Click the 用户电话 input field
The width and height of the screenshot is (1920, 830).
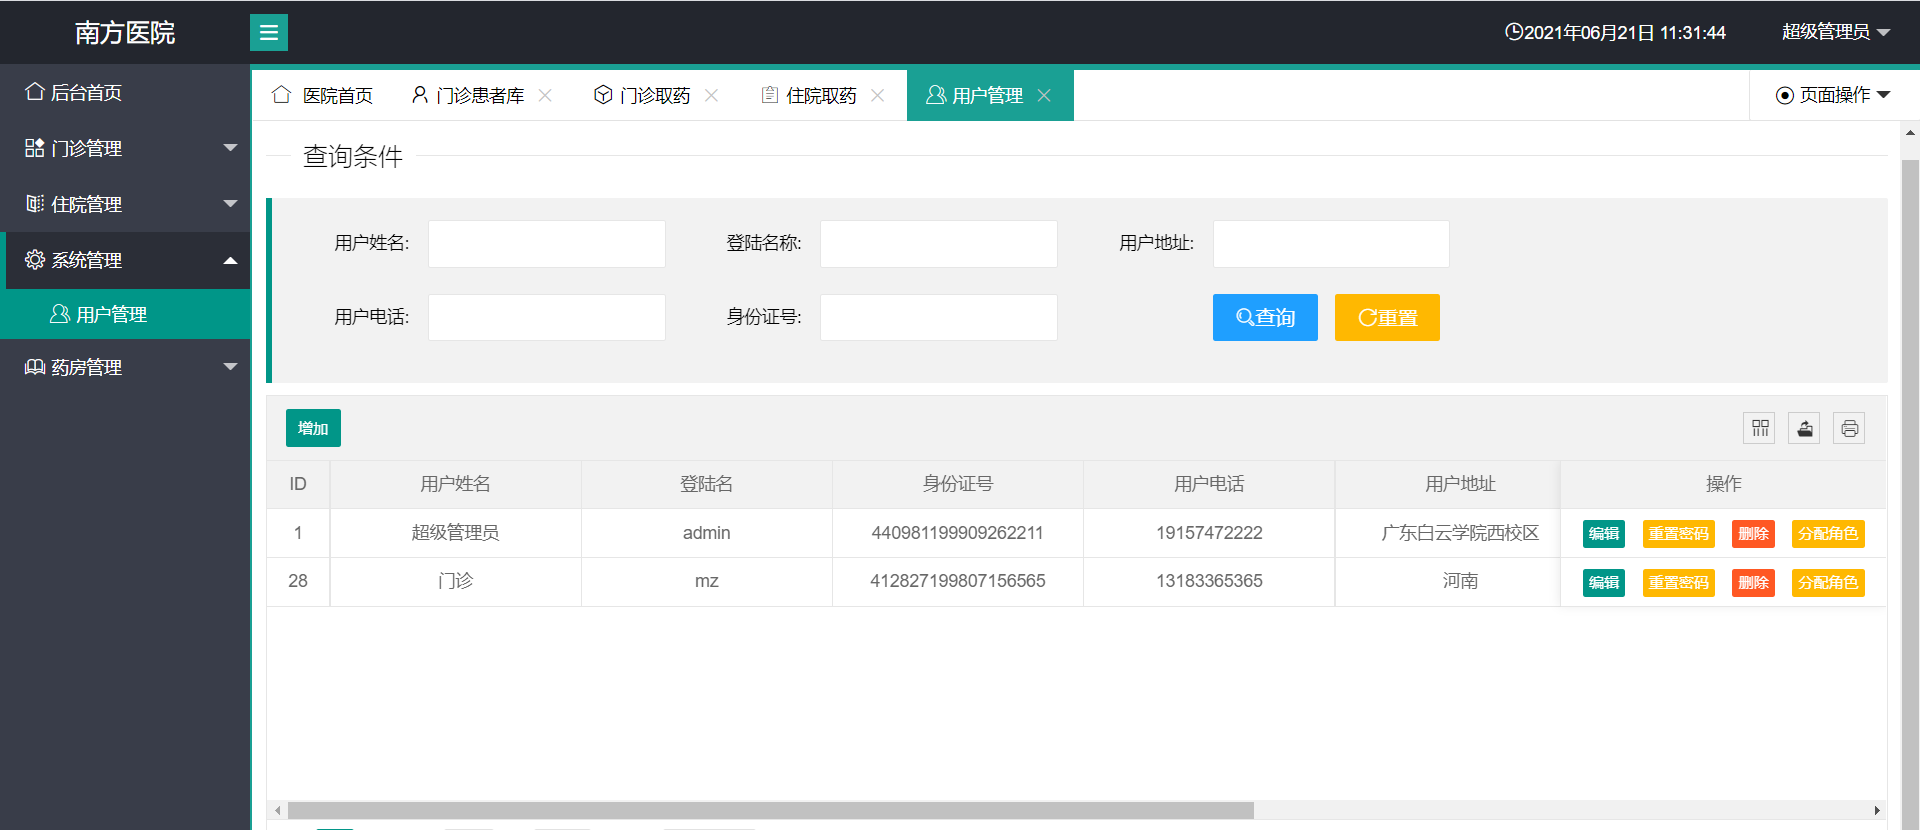click(547, 317)
